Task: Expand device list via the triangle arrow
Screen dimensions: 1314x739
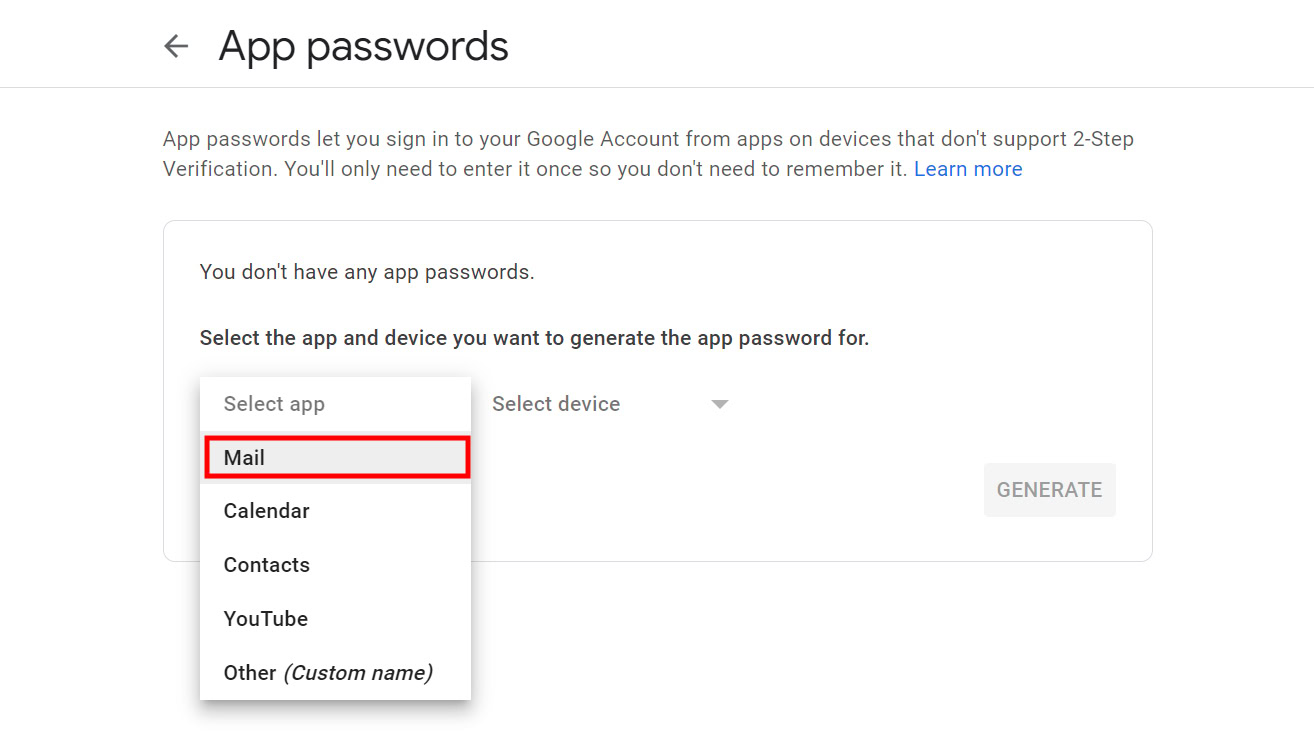Action: click(x=719, y=404)
